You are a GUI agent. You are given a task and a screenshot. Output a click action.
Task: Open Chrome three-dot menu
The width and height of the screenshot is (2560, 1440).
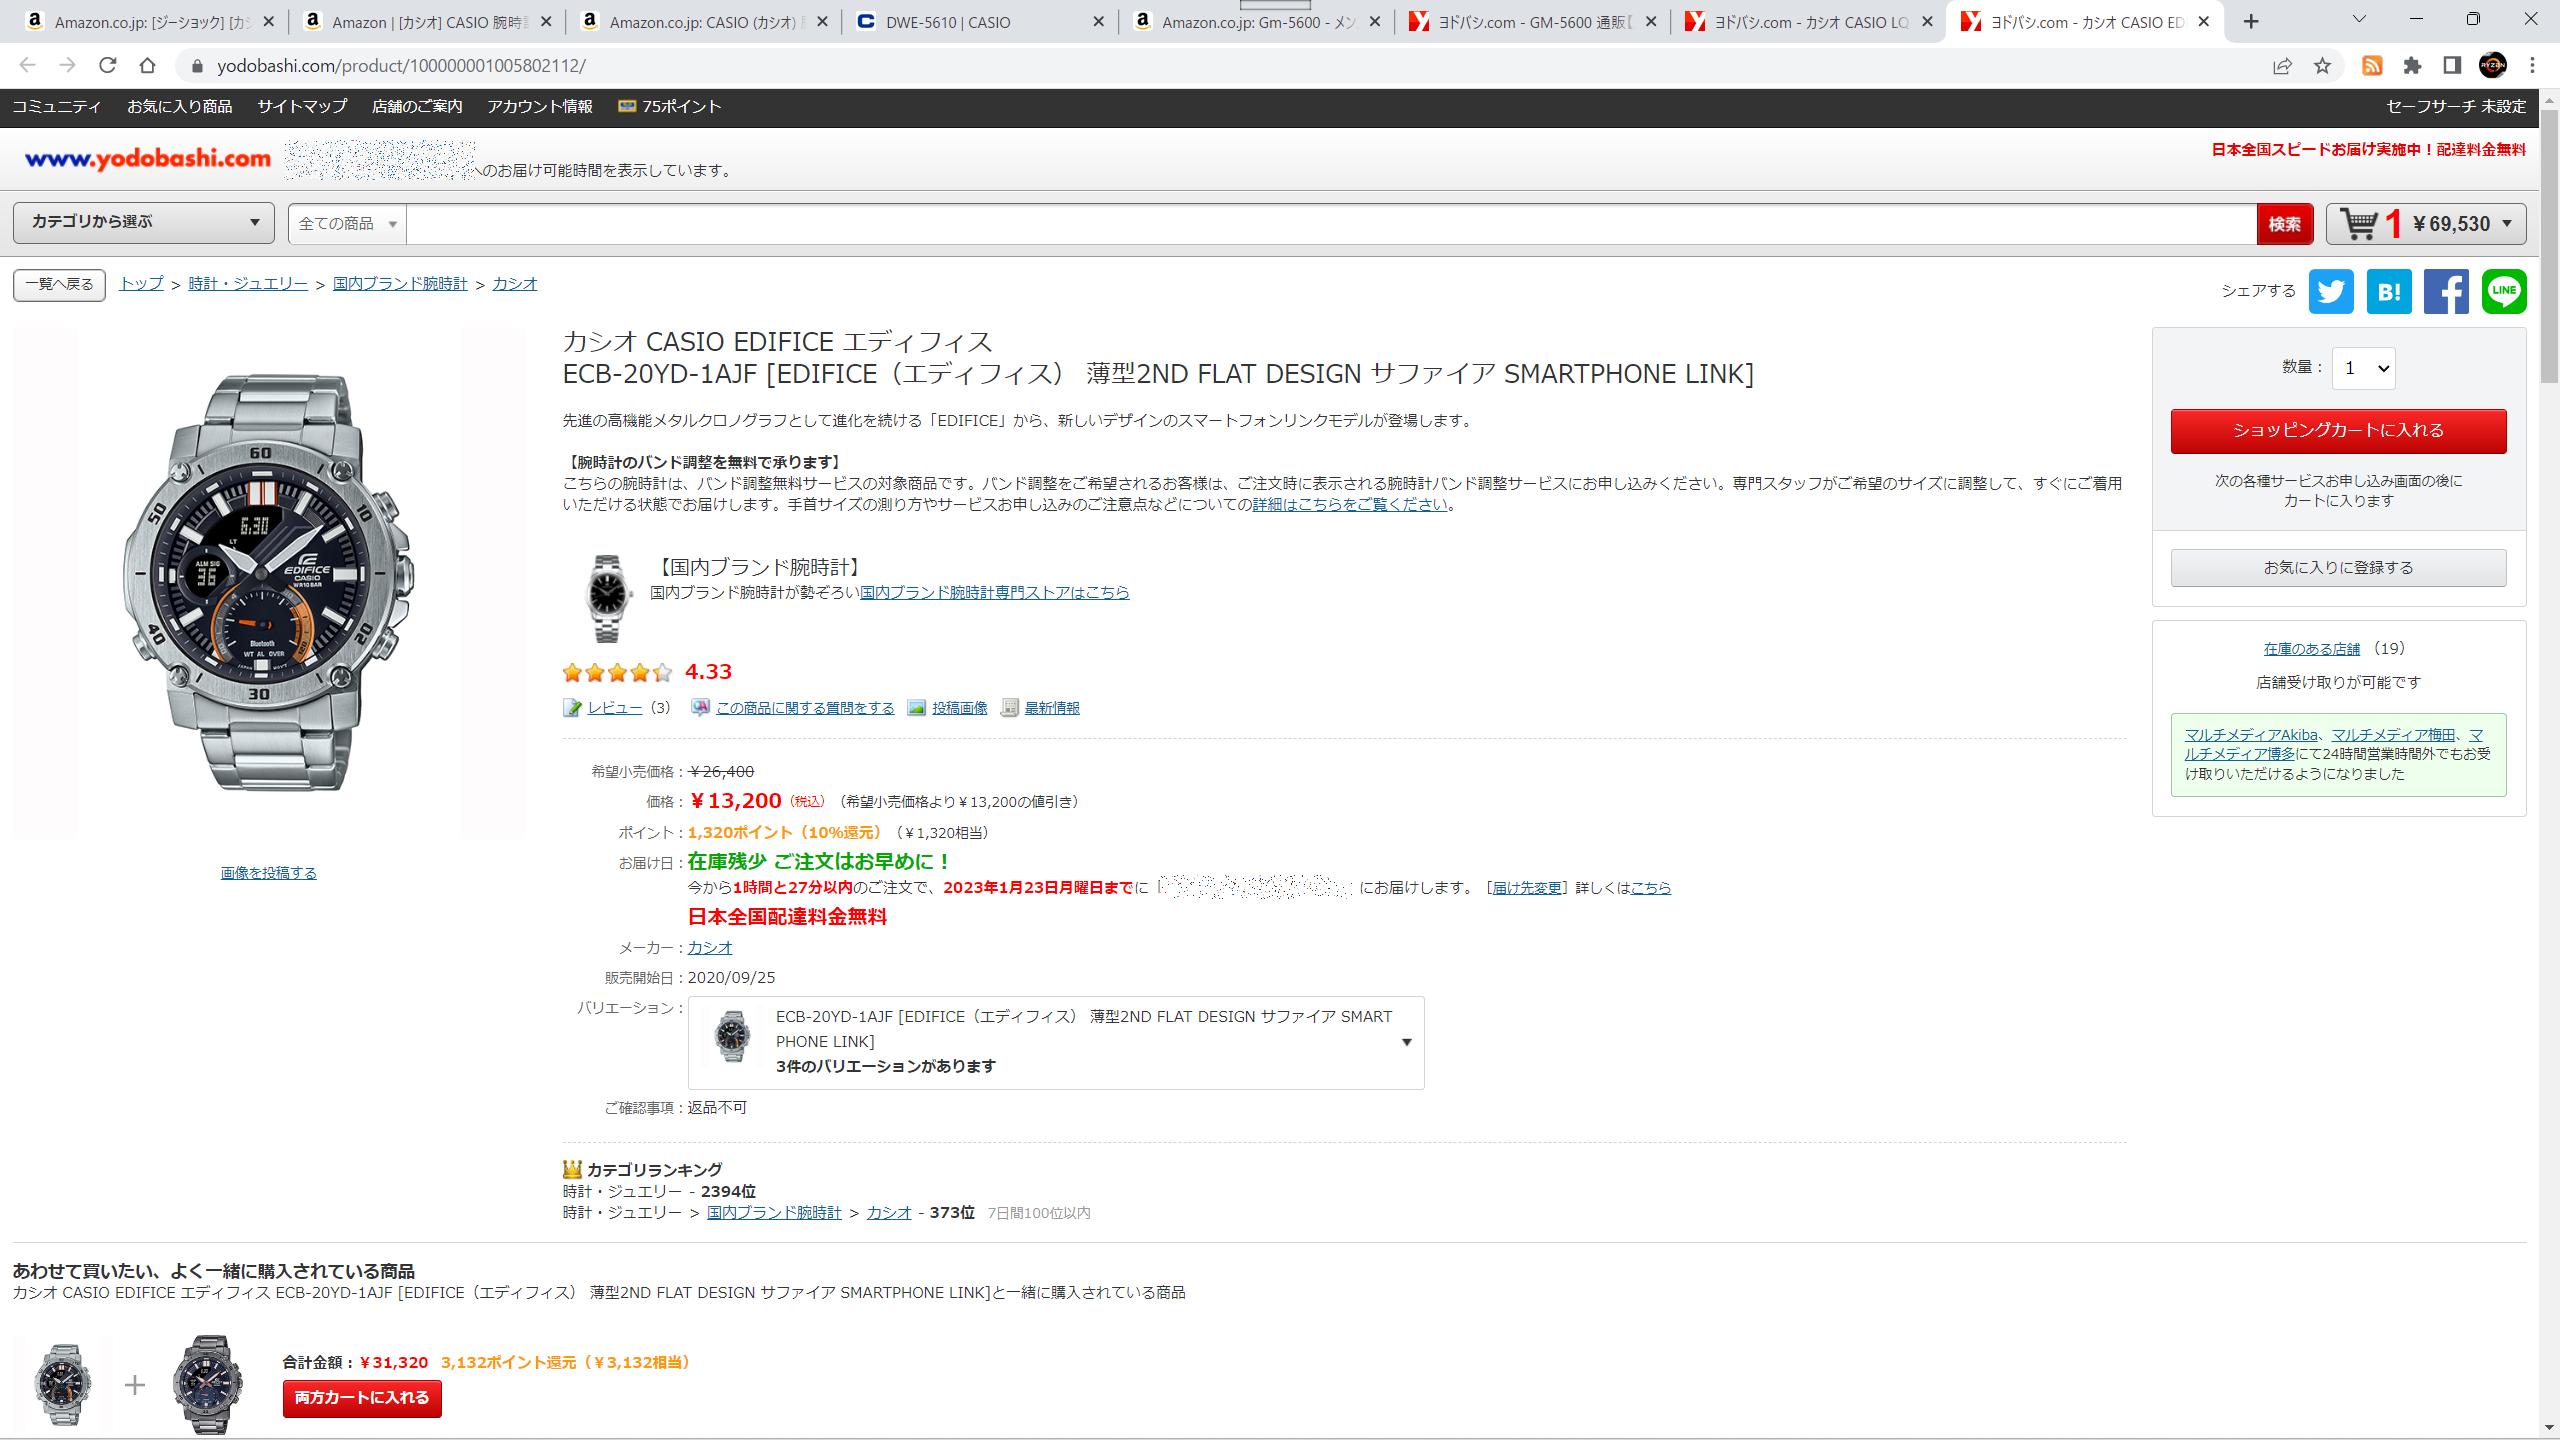point(2532,65)
